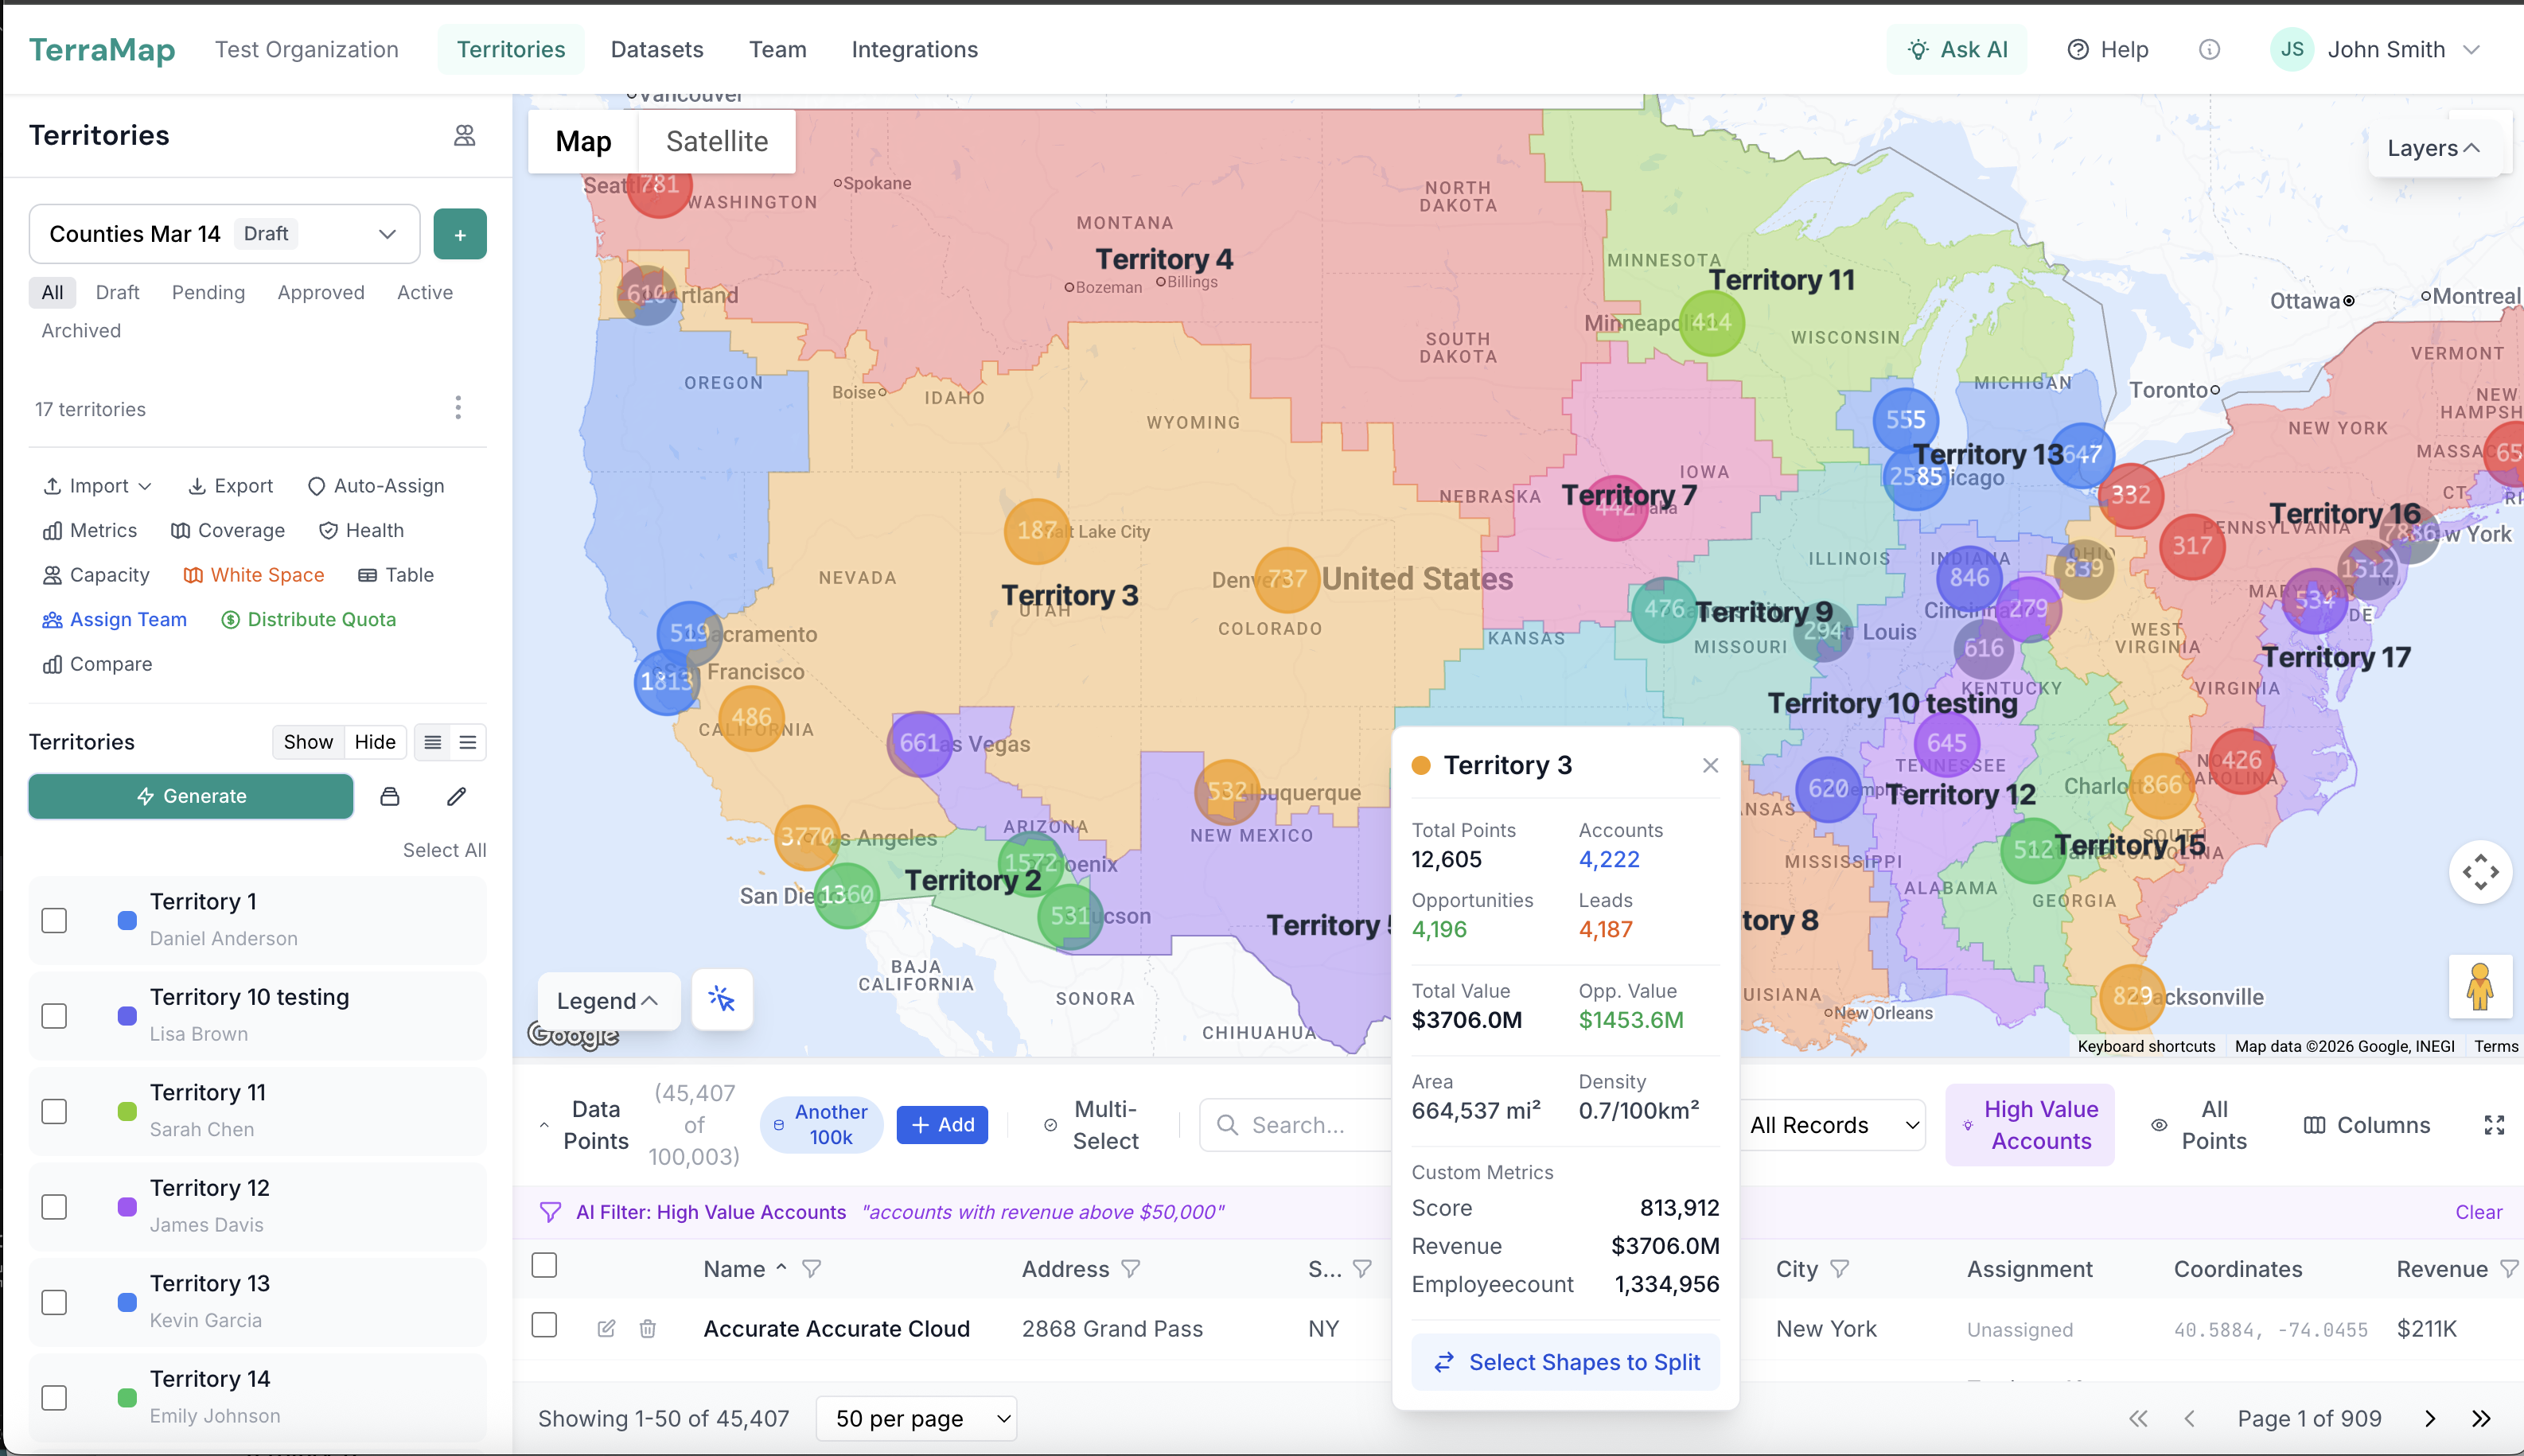The image size is (2524, 1456).
Task: Sort by the Name column
Action: [x=745, y=1269]
